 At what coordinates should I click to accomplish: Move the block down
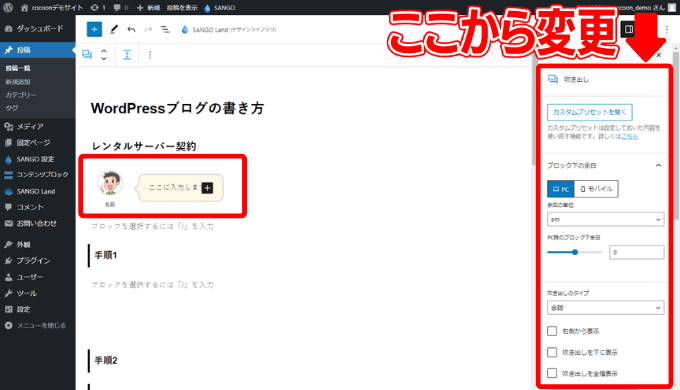(x=104, y=58)
